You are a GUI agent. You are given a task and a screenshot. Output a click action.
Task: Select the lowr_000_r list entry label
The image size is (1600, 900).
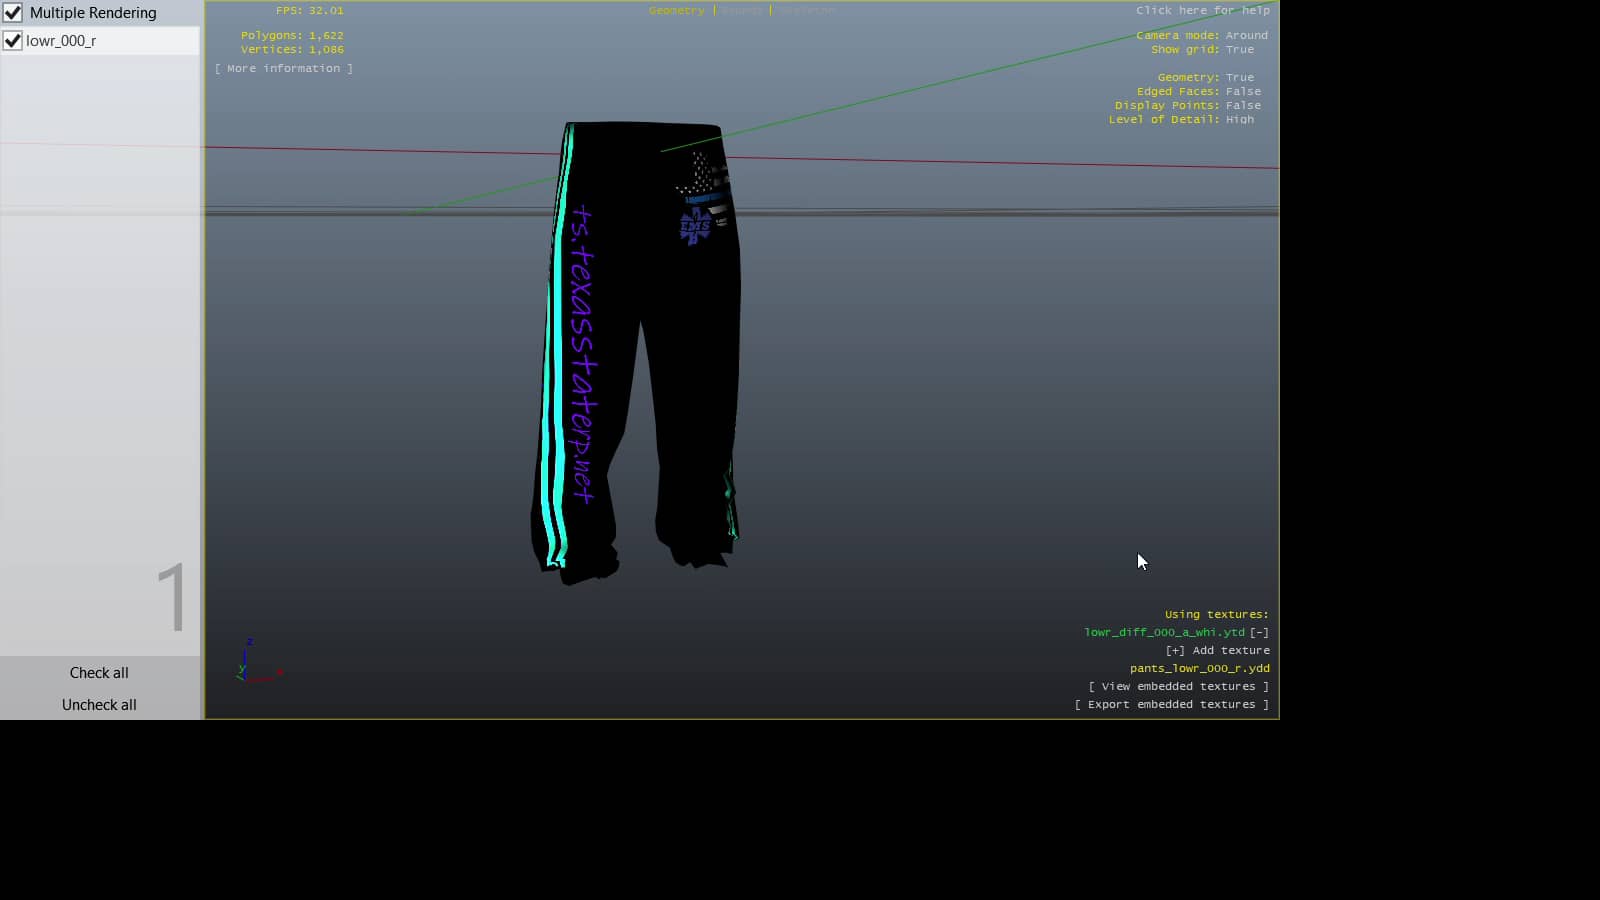[x=61, y=41]
